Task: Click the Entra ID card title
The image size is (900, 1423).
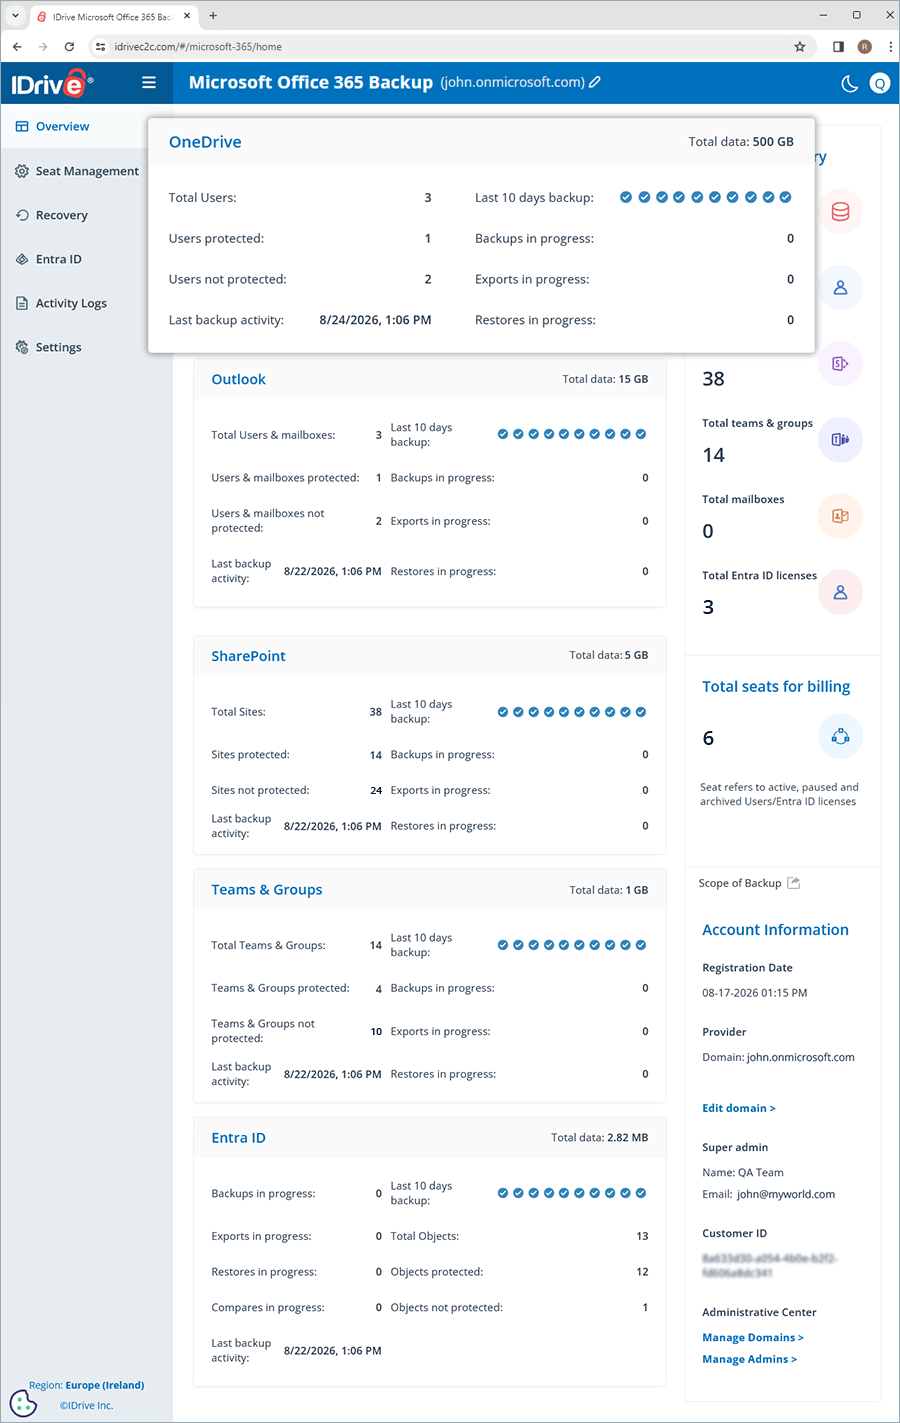Action: click(238, 1138)
